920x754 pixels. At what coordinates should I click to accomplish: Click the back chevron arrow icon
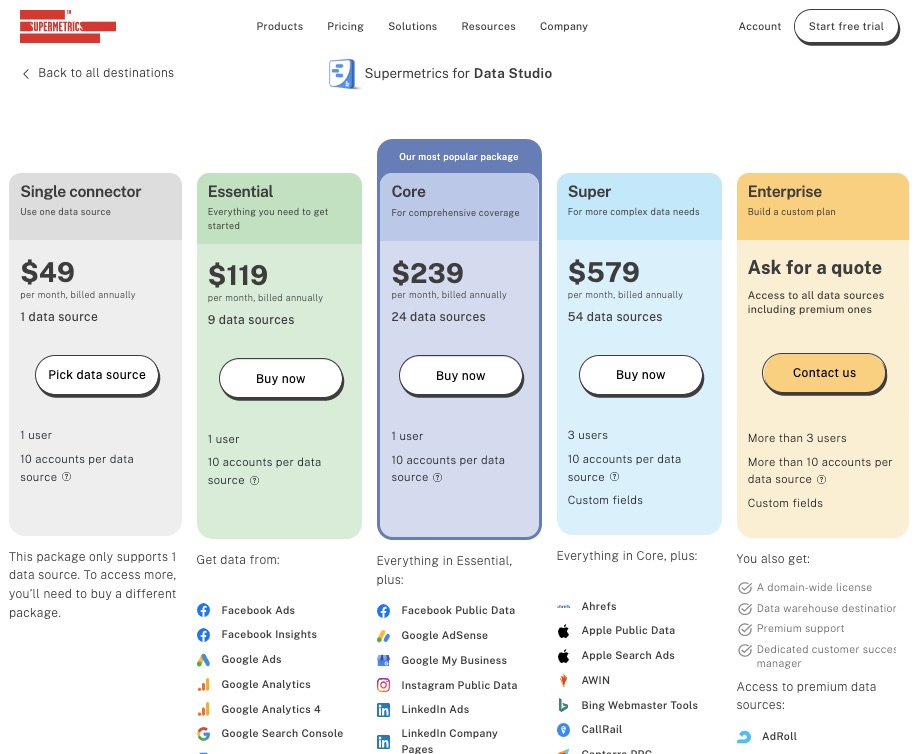(26, 74)
